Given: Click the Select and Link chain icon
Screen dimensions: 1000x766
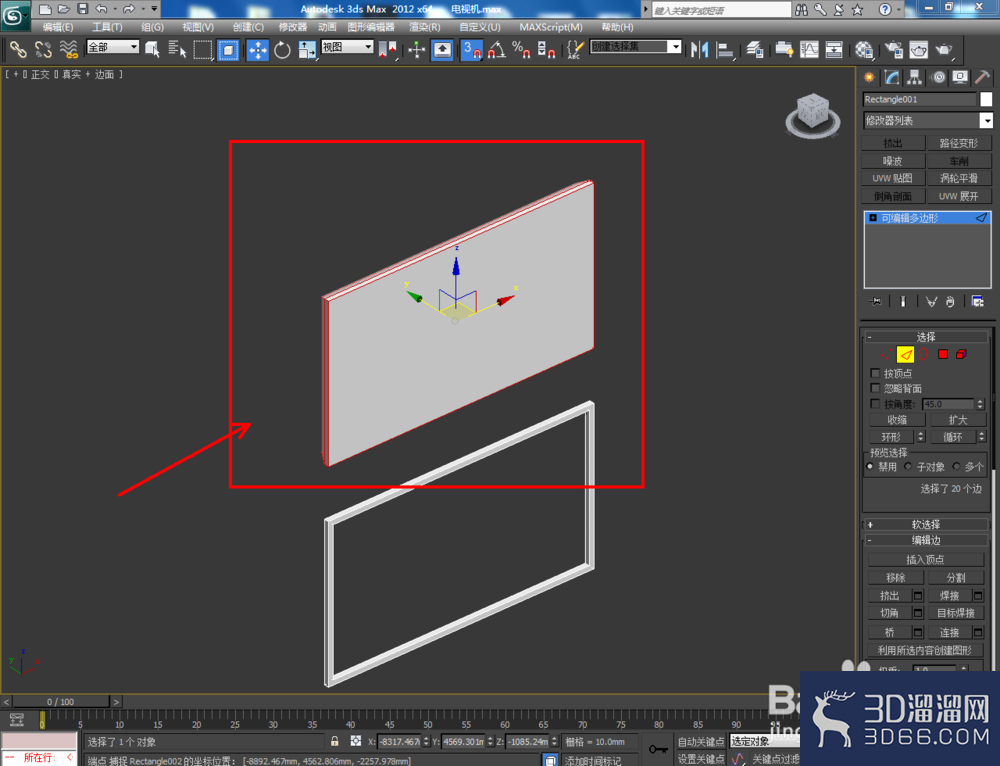Looking at the screenshot, I should click(x=18, y=49).
